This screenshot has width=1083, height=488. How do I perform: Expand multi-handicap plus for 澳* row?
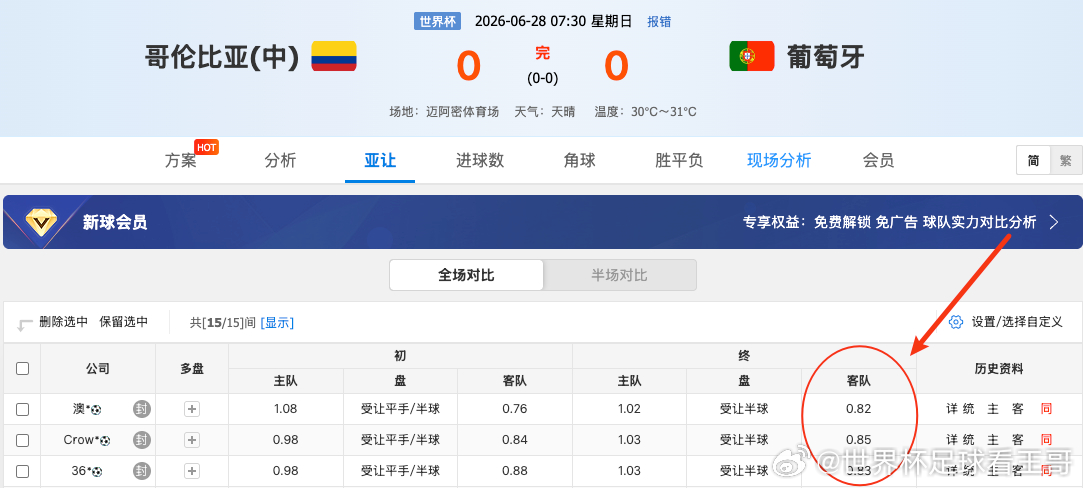click(x=192, y=409)
